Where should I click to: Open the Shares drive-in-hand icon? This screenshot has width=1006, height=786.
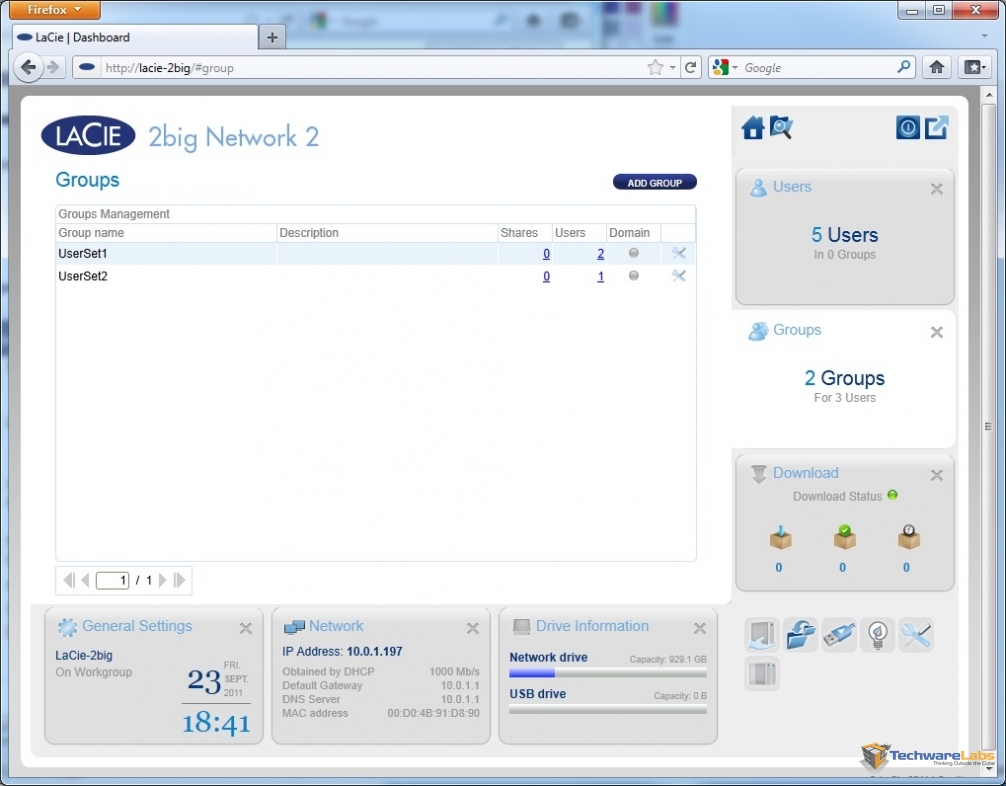pos(762,635)
